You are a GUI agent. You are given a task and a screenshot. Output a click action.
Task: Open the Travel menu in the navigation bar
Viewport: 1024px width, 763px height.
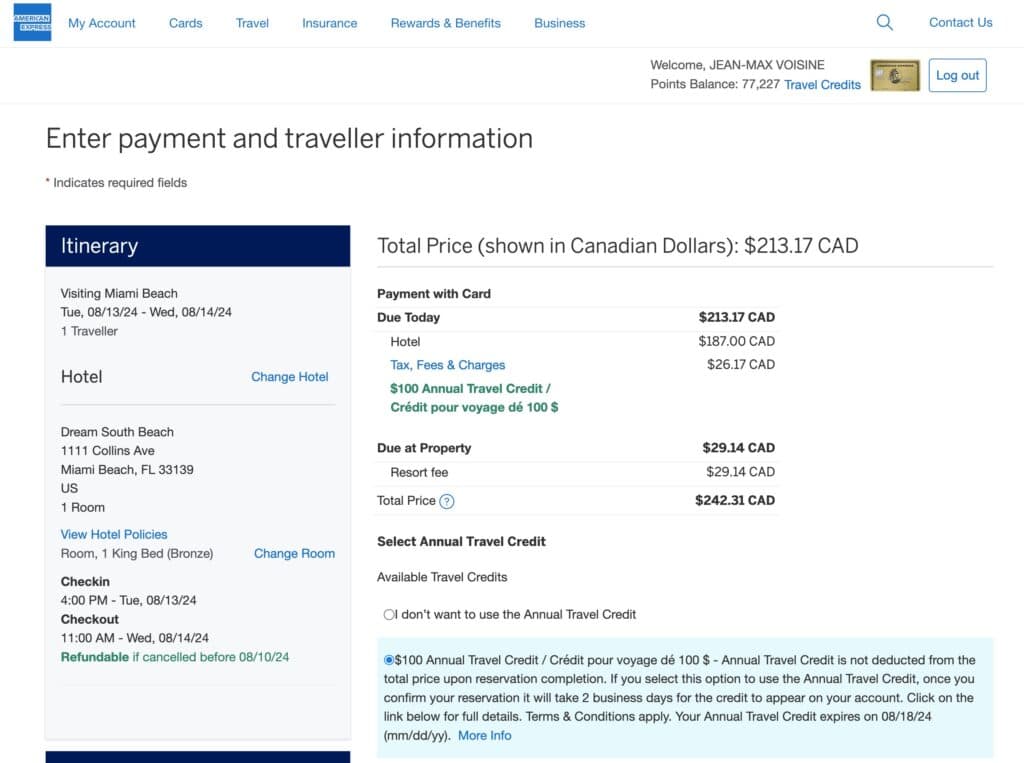click(x=252, y=23)
